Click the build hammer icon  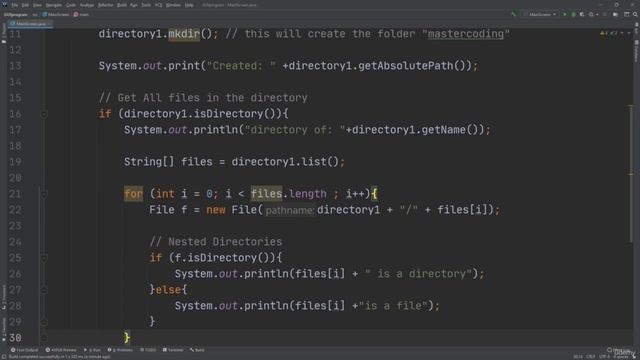(x=513, y=14)
